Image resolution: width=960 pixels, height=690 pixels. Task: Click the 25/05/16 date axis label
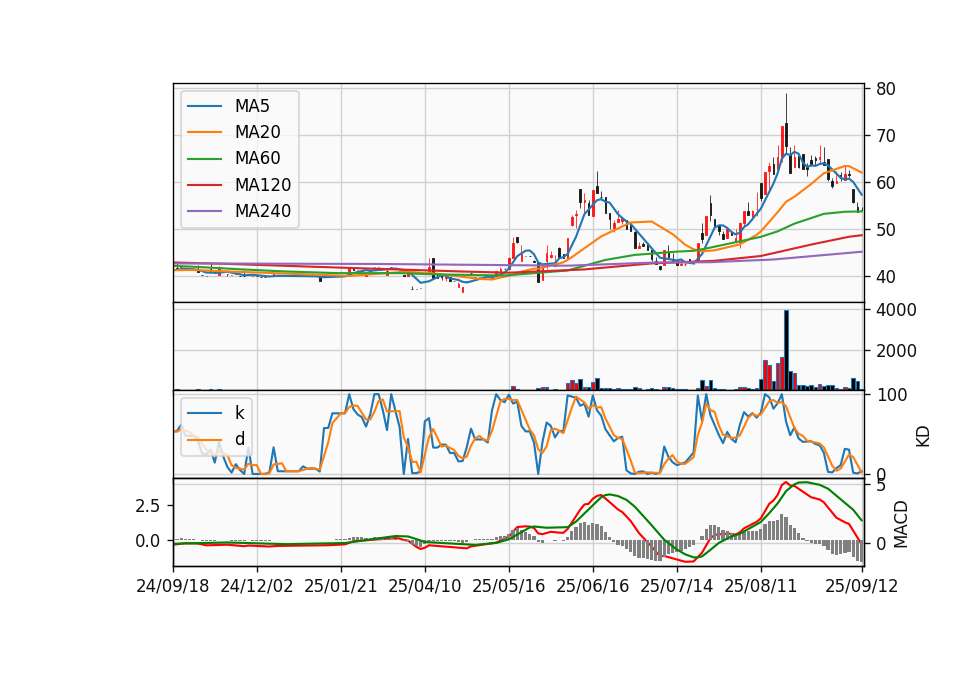[x=508, y=586]
